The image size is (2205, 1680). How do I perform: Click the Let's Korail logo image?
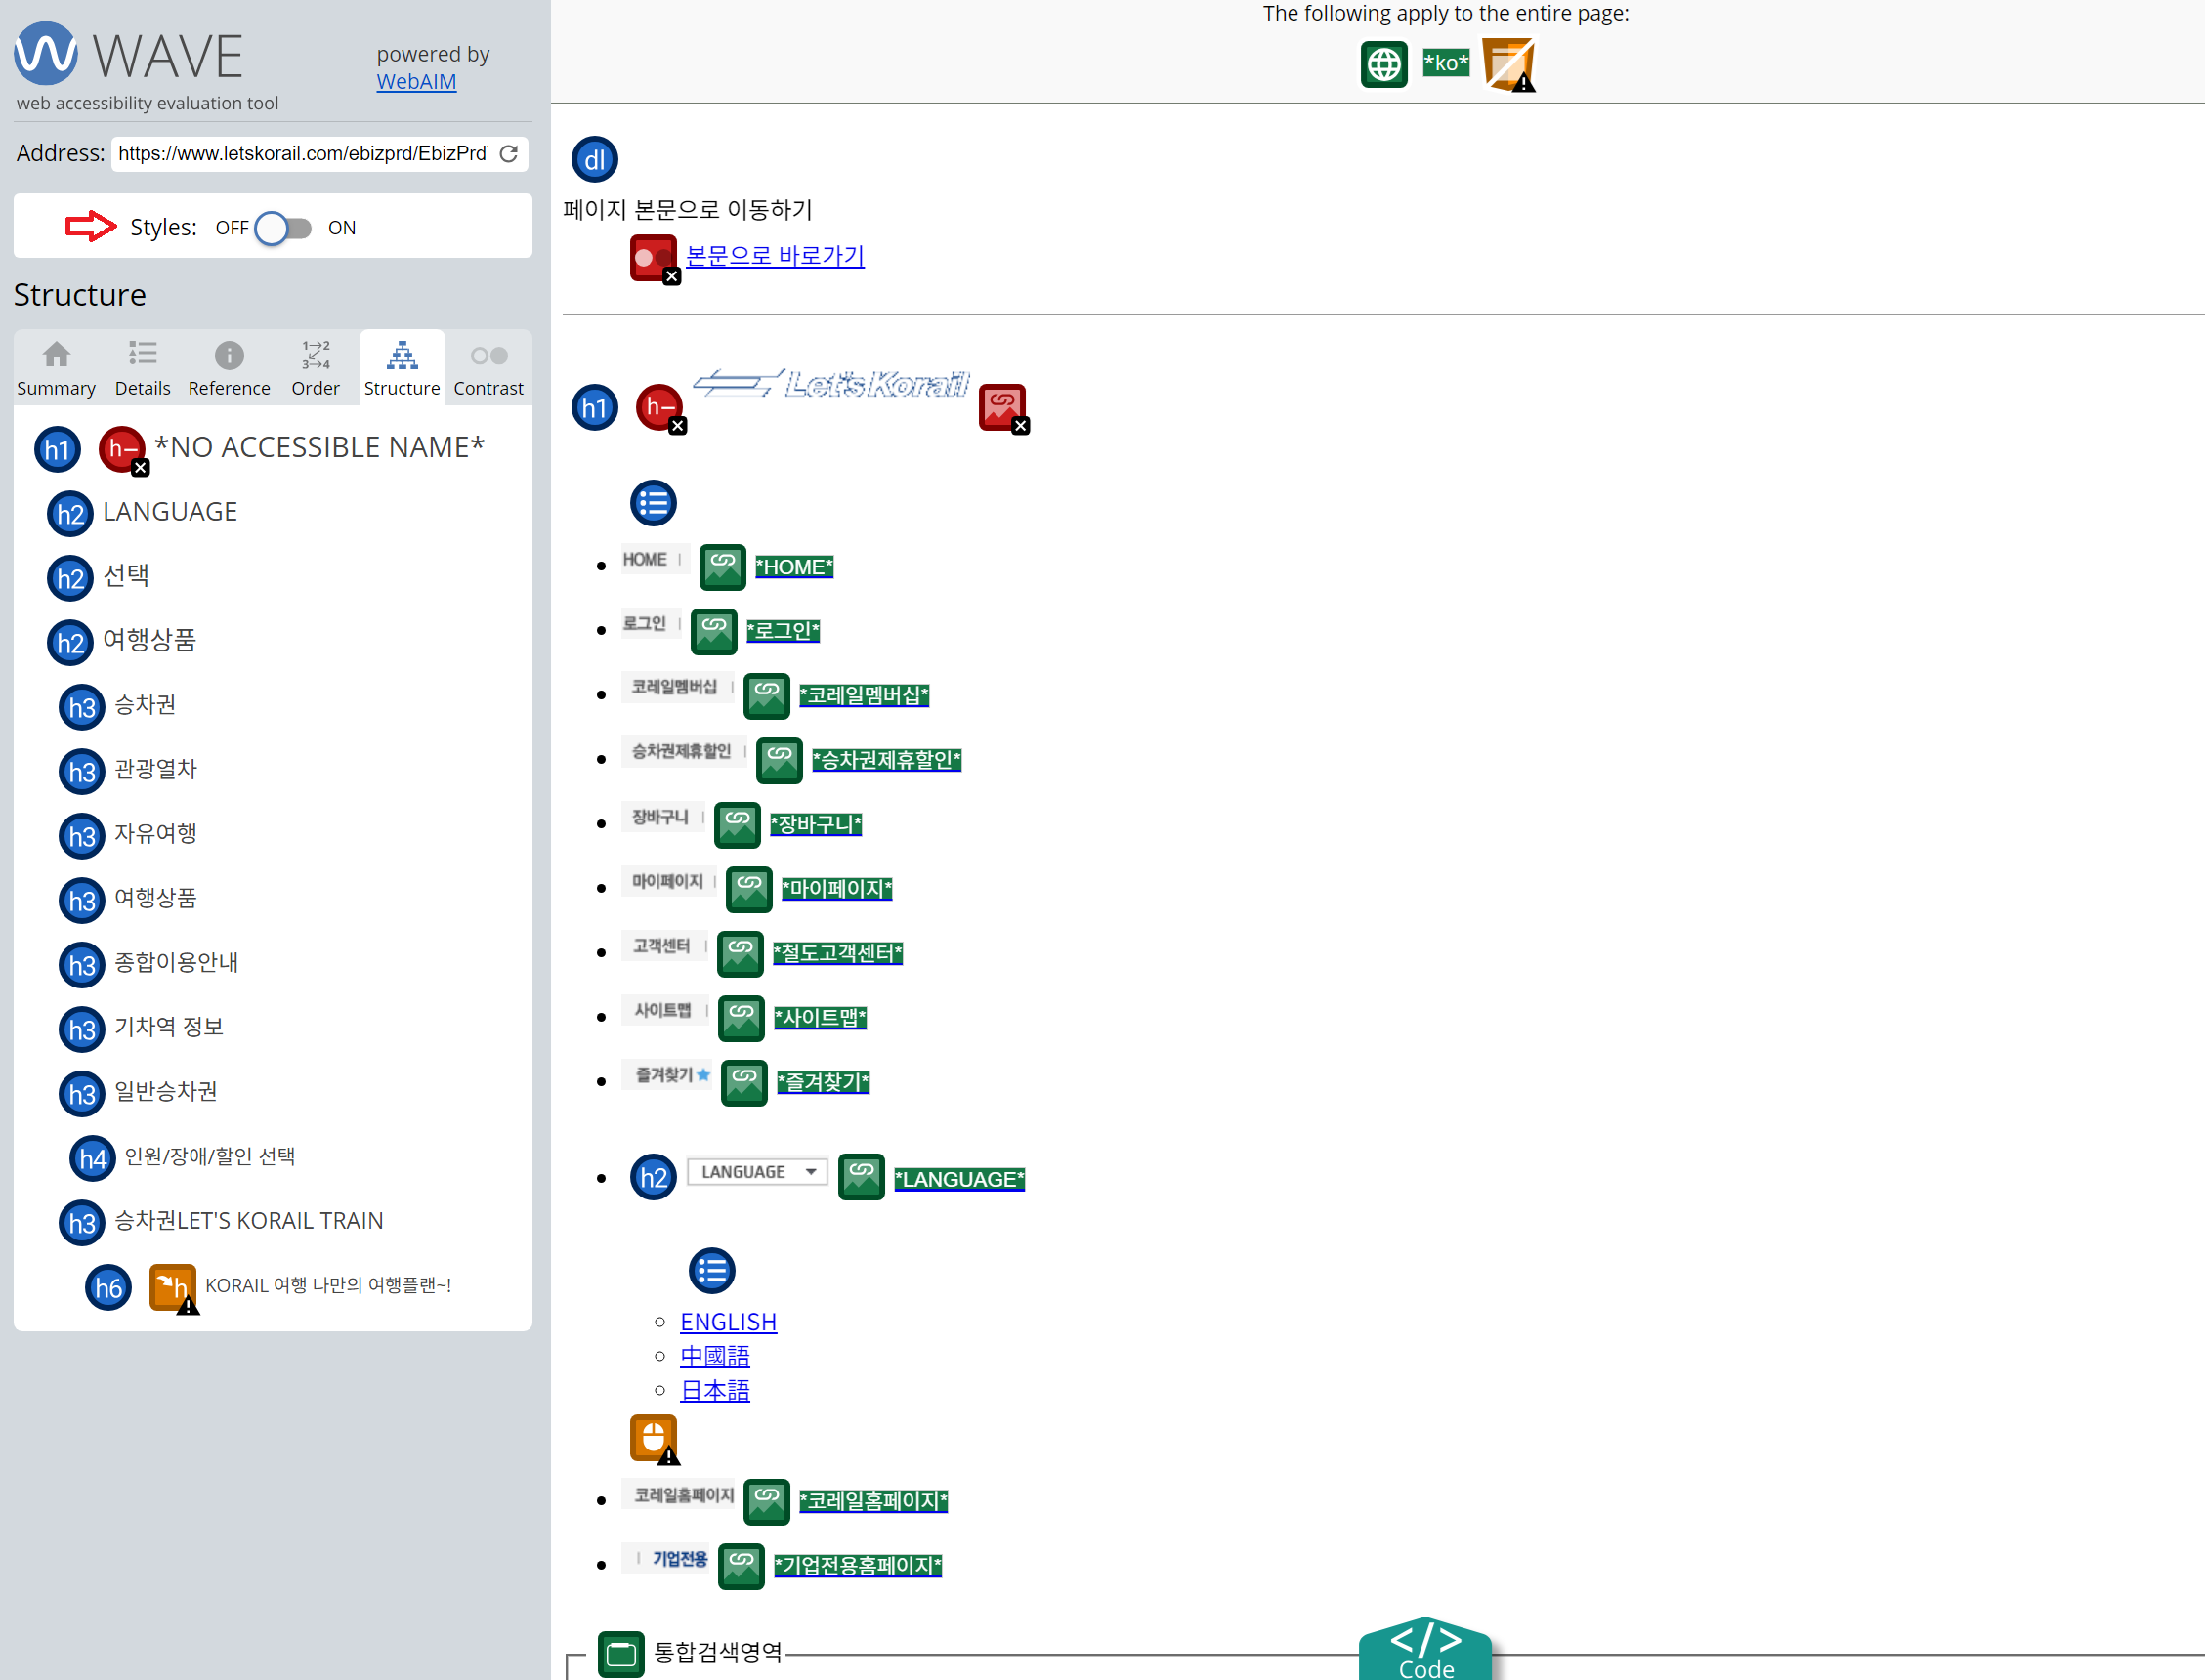tap(831, 383)
